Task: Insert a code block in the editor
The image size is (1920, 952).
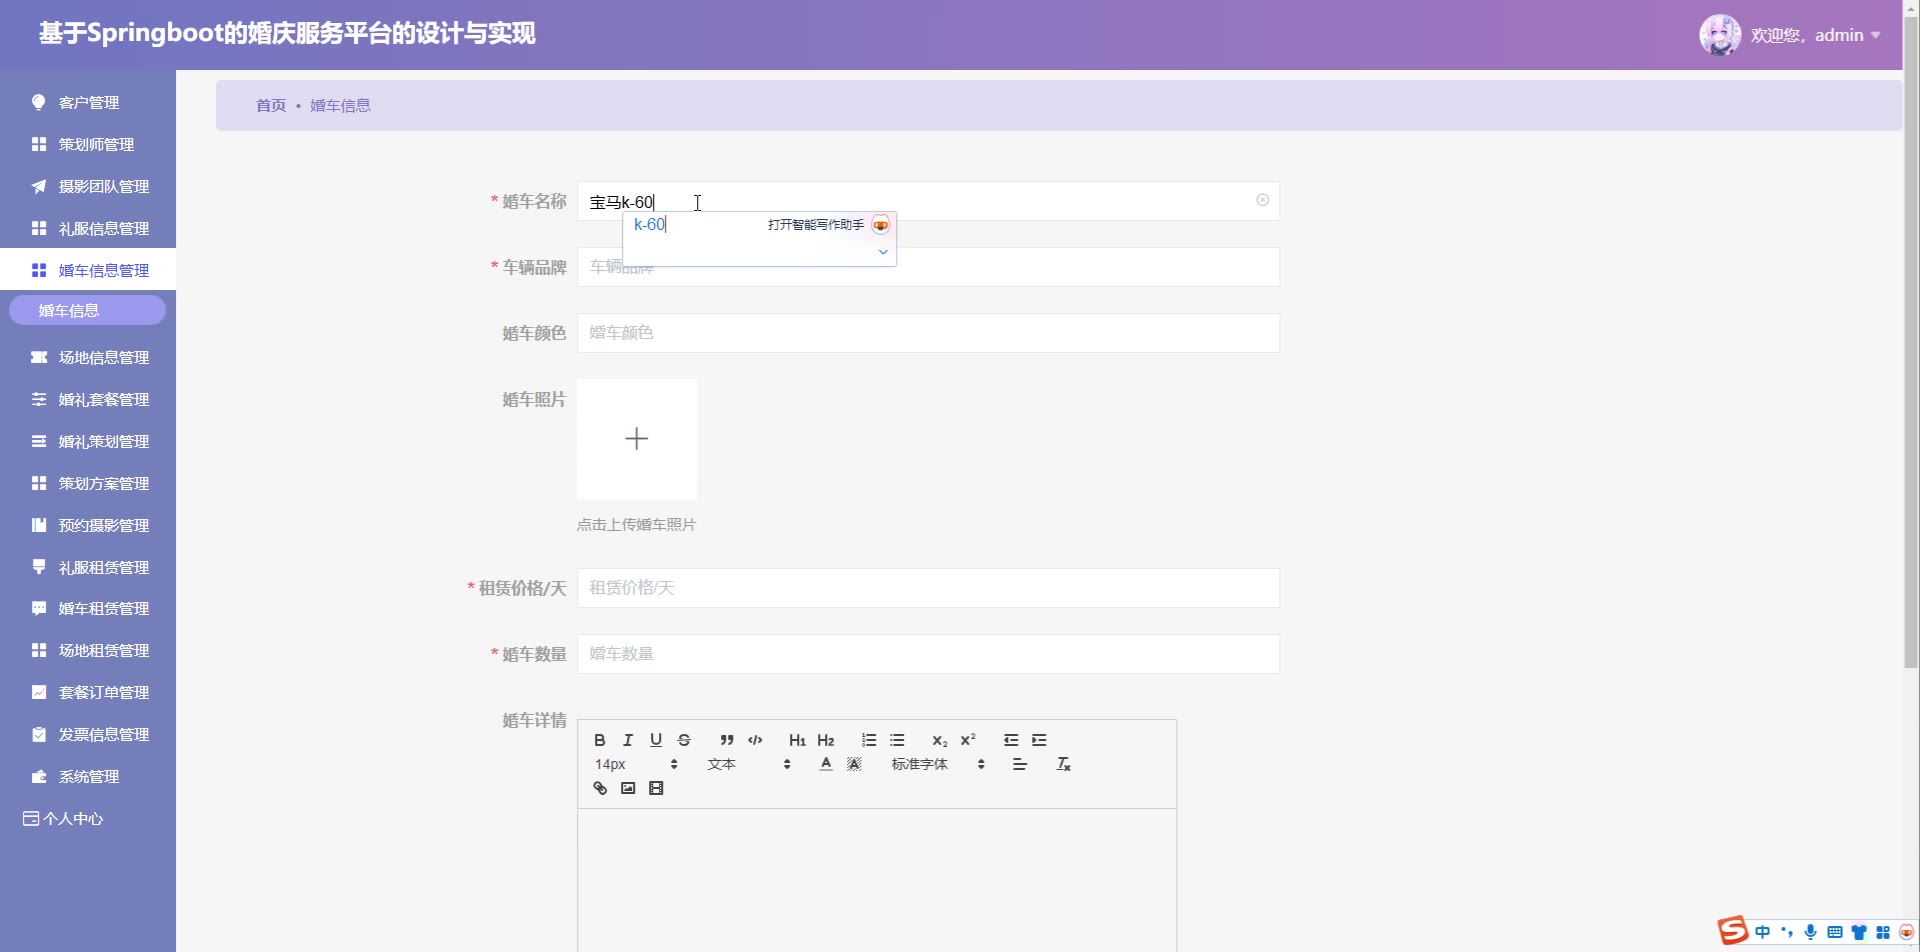Action: pyautogui.click(x=755, y=740)
